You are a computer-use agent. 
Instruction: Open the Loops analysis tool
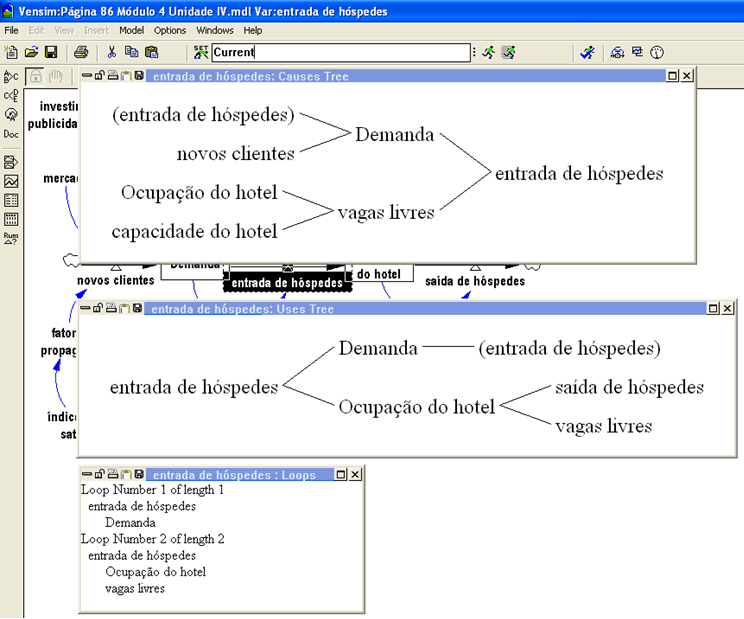pyautogui.click(x=11, y=114)
